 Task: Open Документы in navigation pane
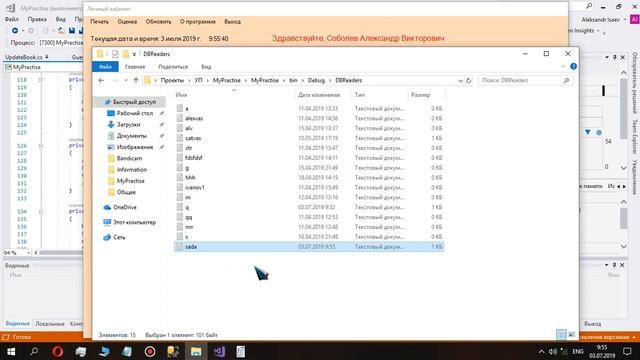(131, 136)
